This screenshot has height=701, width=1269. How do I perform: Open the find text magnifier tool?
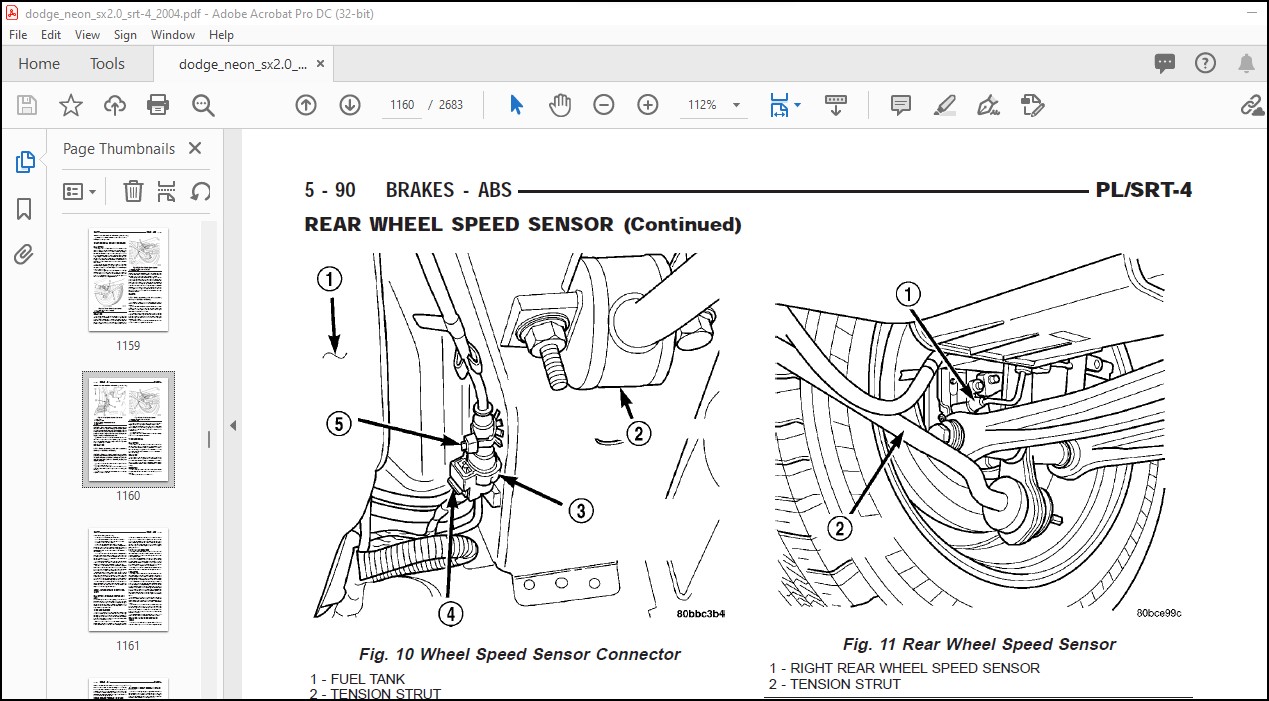coord(203,105)
